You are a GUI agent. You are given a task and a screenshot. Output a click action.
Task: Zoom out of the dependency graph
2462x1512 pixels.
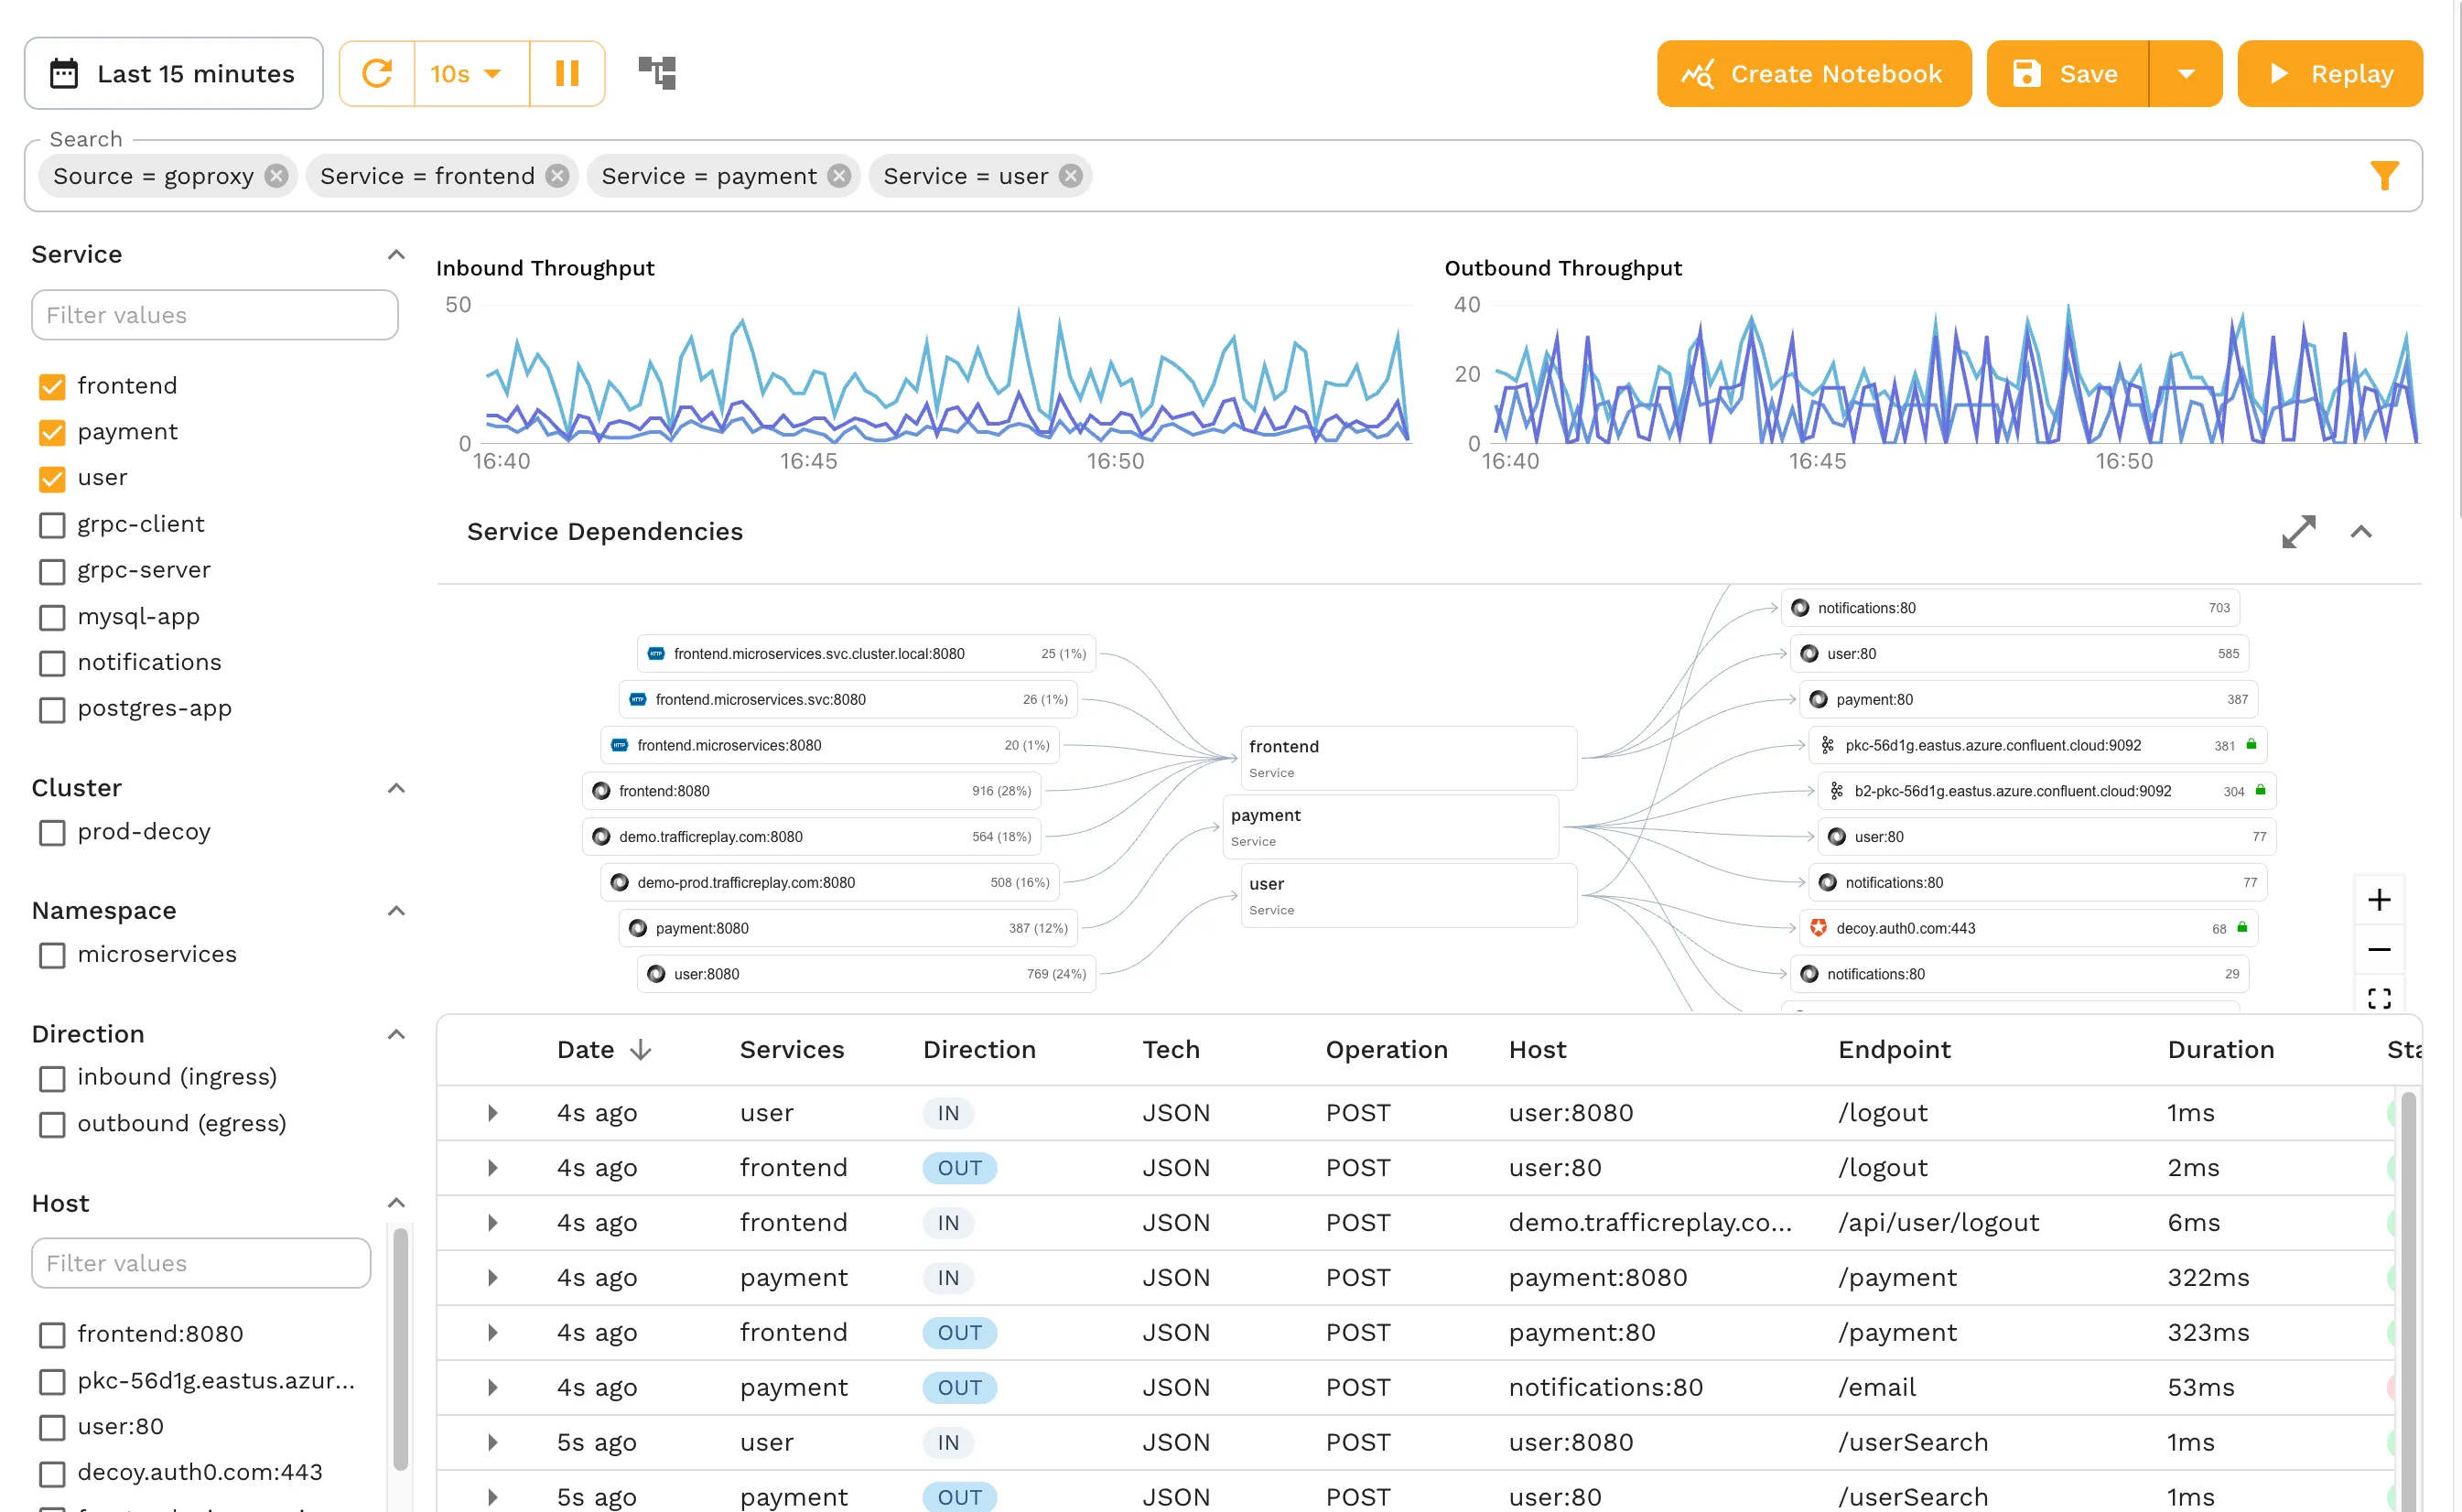tap(2380, 949)
